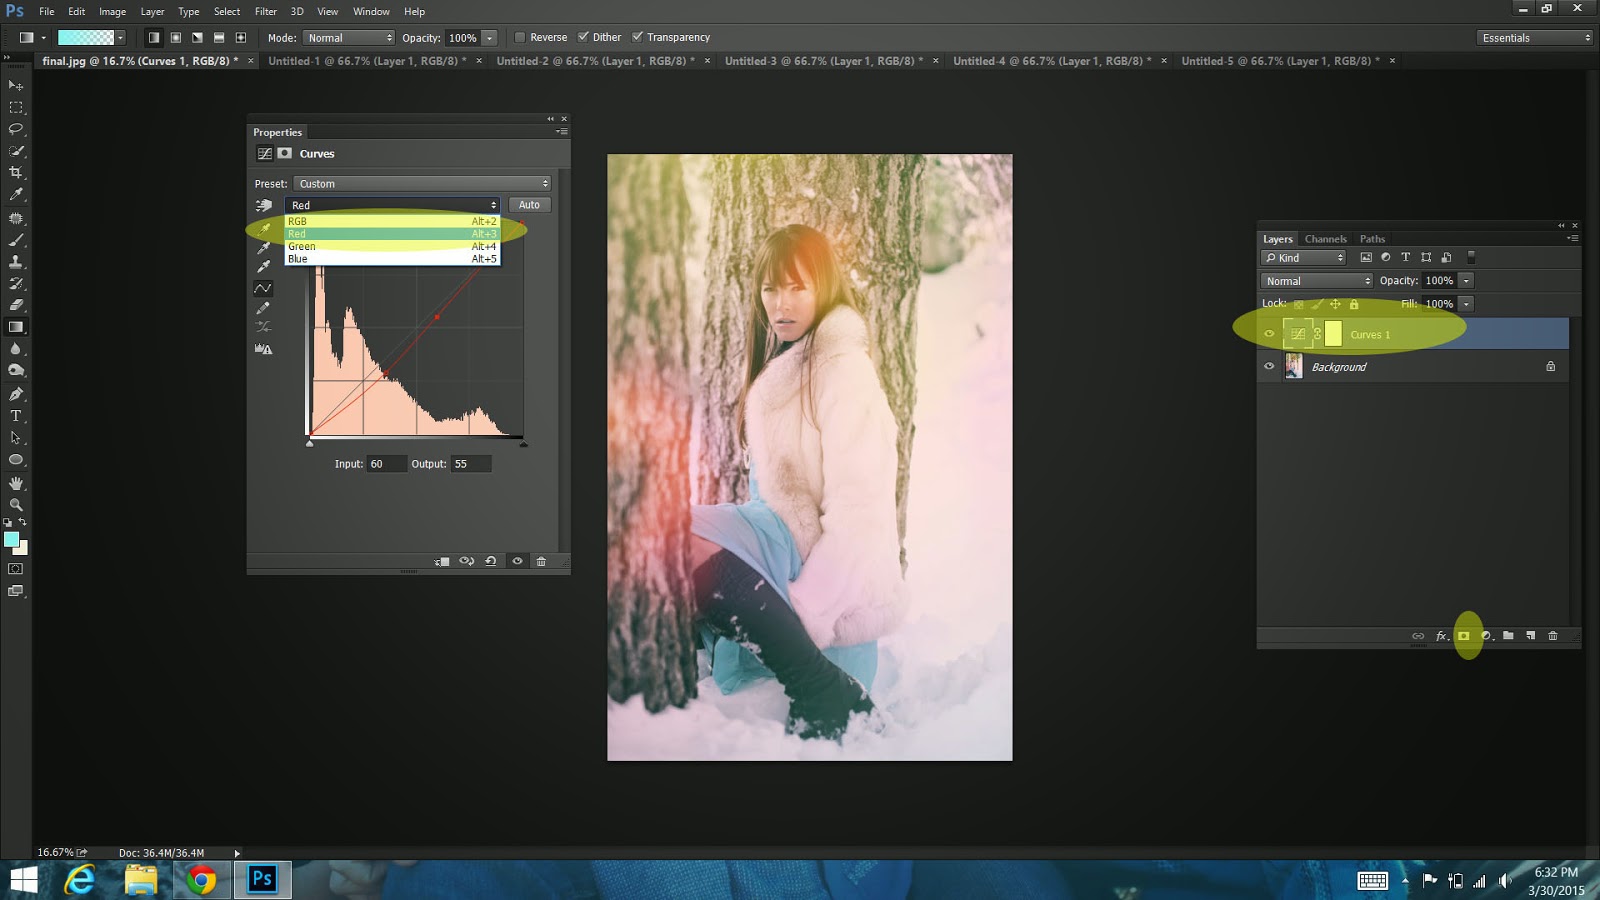The width and height of the screenshot is (1600, 900).
Task: Select the Zoom tool
Action: tap(16, 505)
